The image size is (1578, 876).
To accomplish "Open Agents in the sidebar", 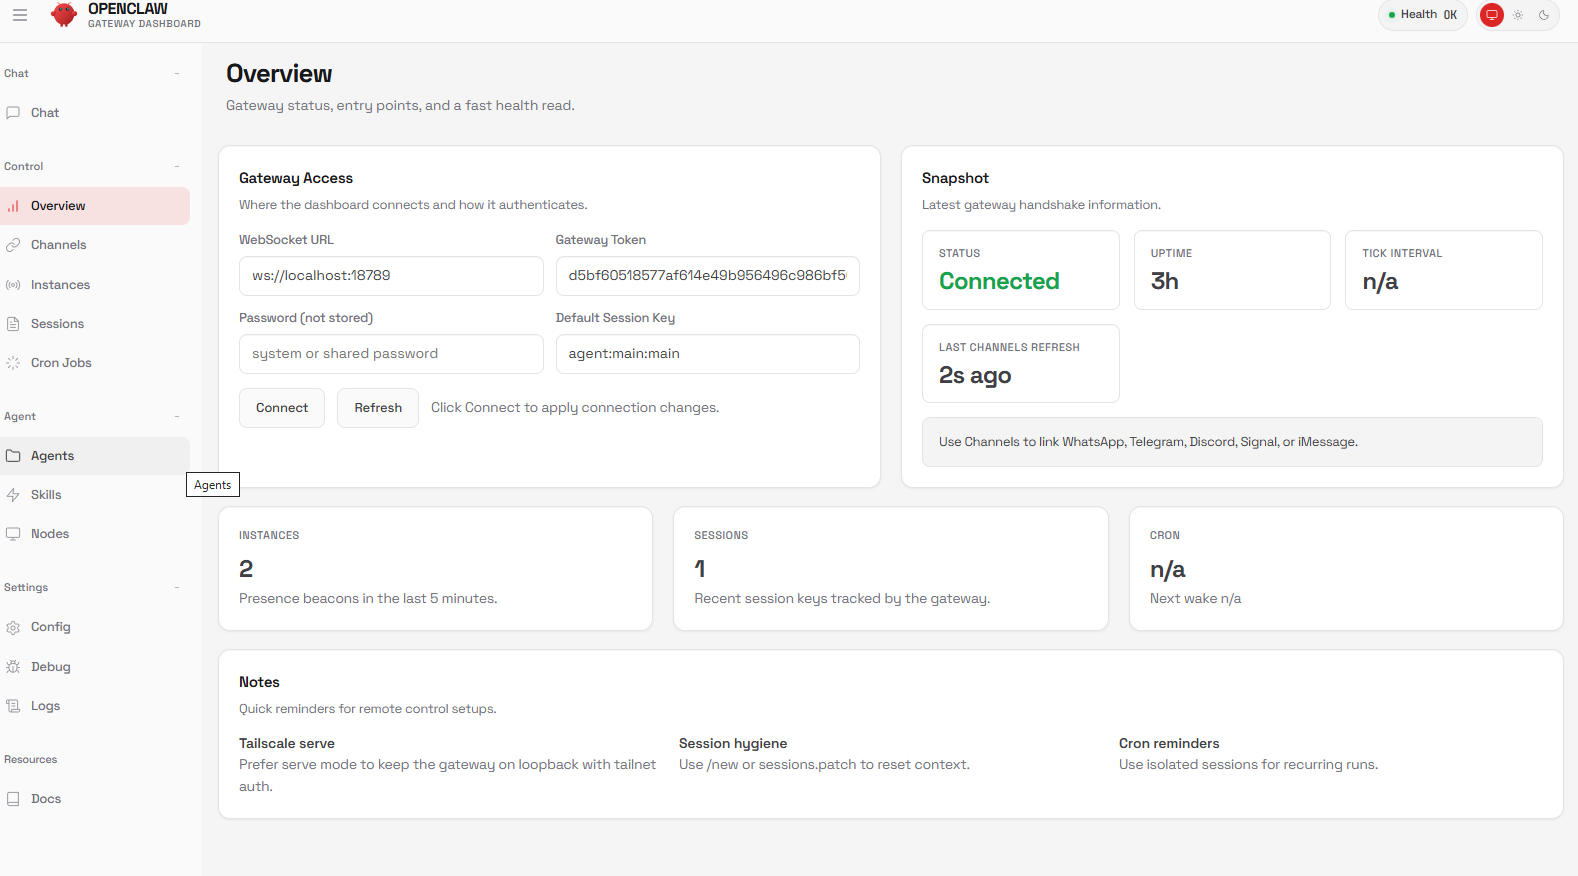I will click(95, 456).
